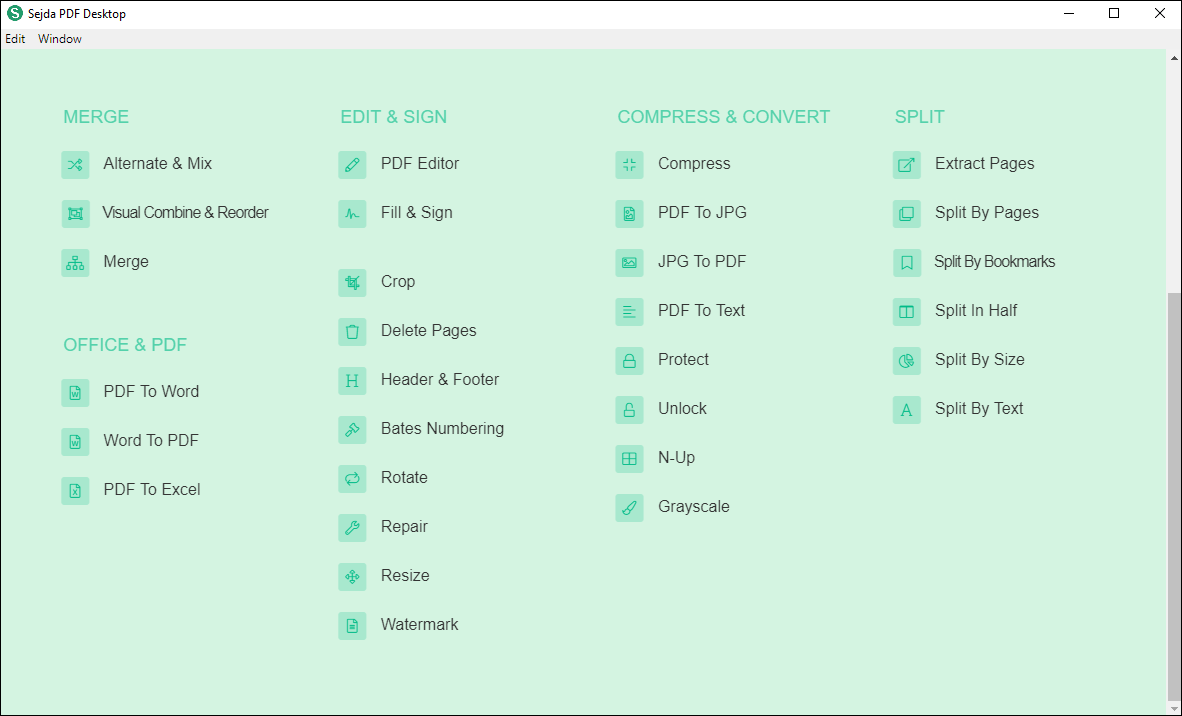Image resolution: width=1182 pixels, height=716 pixels.
Task: Click the PDF Editor pencil icon
Action: tap(352, 164)
